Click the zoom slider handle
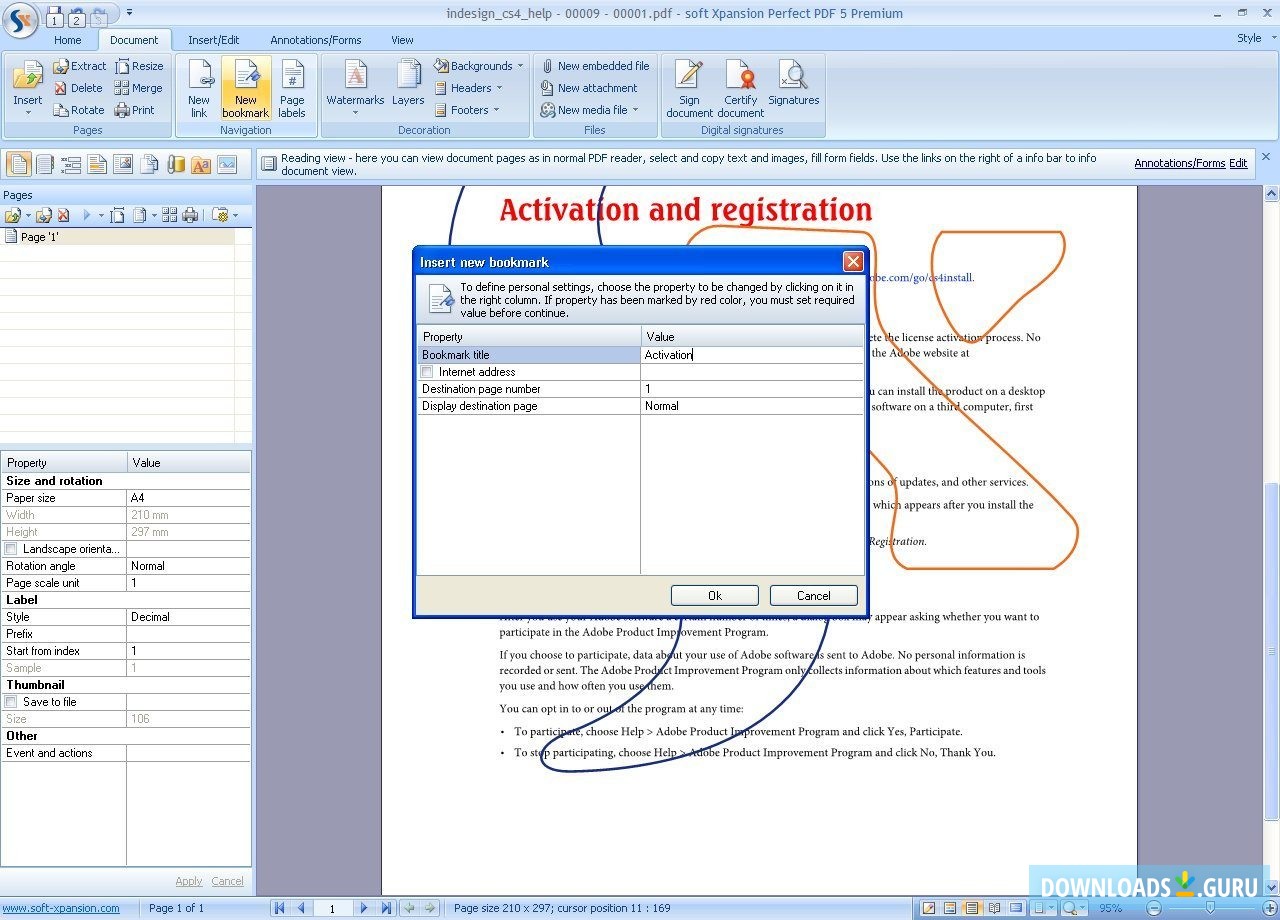 pyautogui.click(x=1211, y=908)
